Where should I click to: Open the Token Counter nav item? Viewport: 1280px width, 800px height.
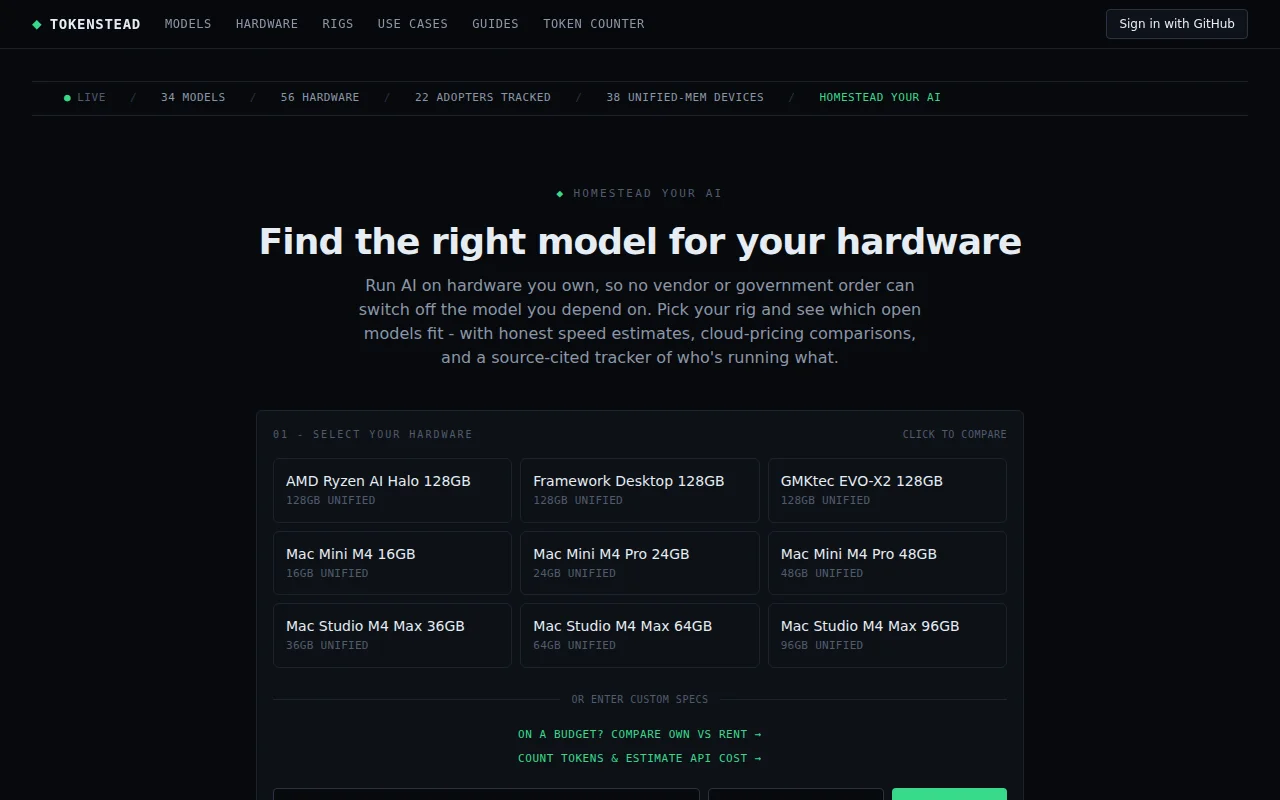(x=594, y=24)
